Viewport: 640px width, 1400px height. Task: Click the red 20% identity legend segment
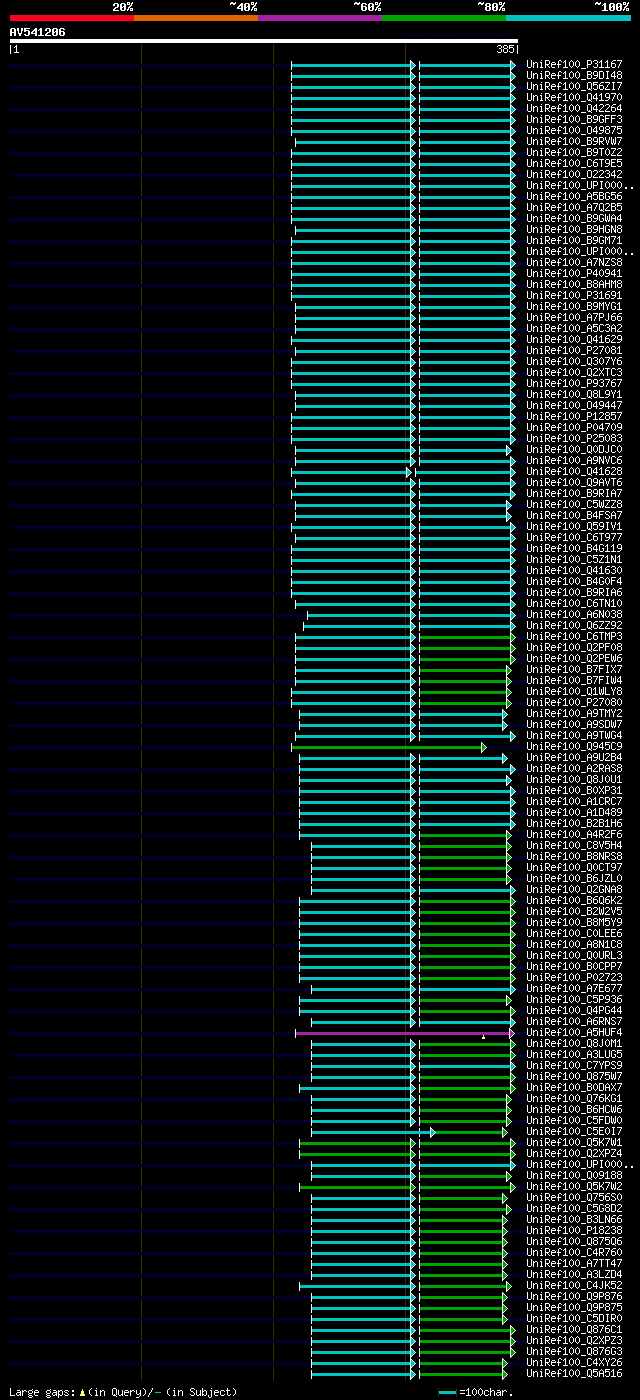[x=72, y=18]
